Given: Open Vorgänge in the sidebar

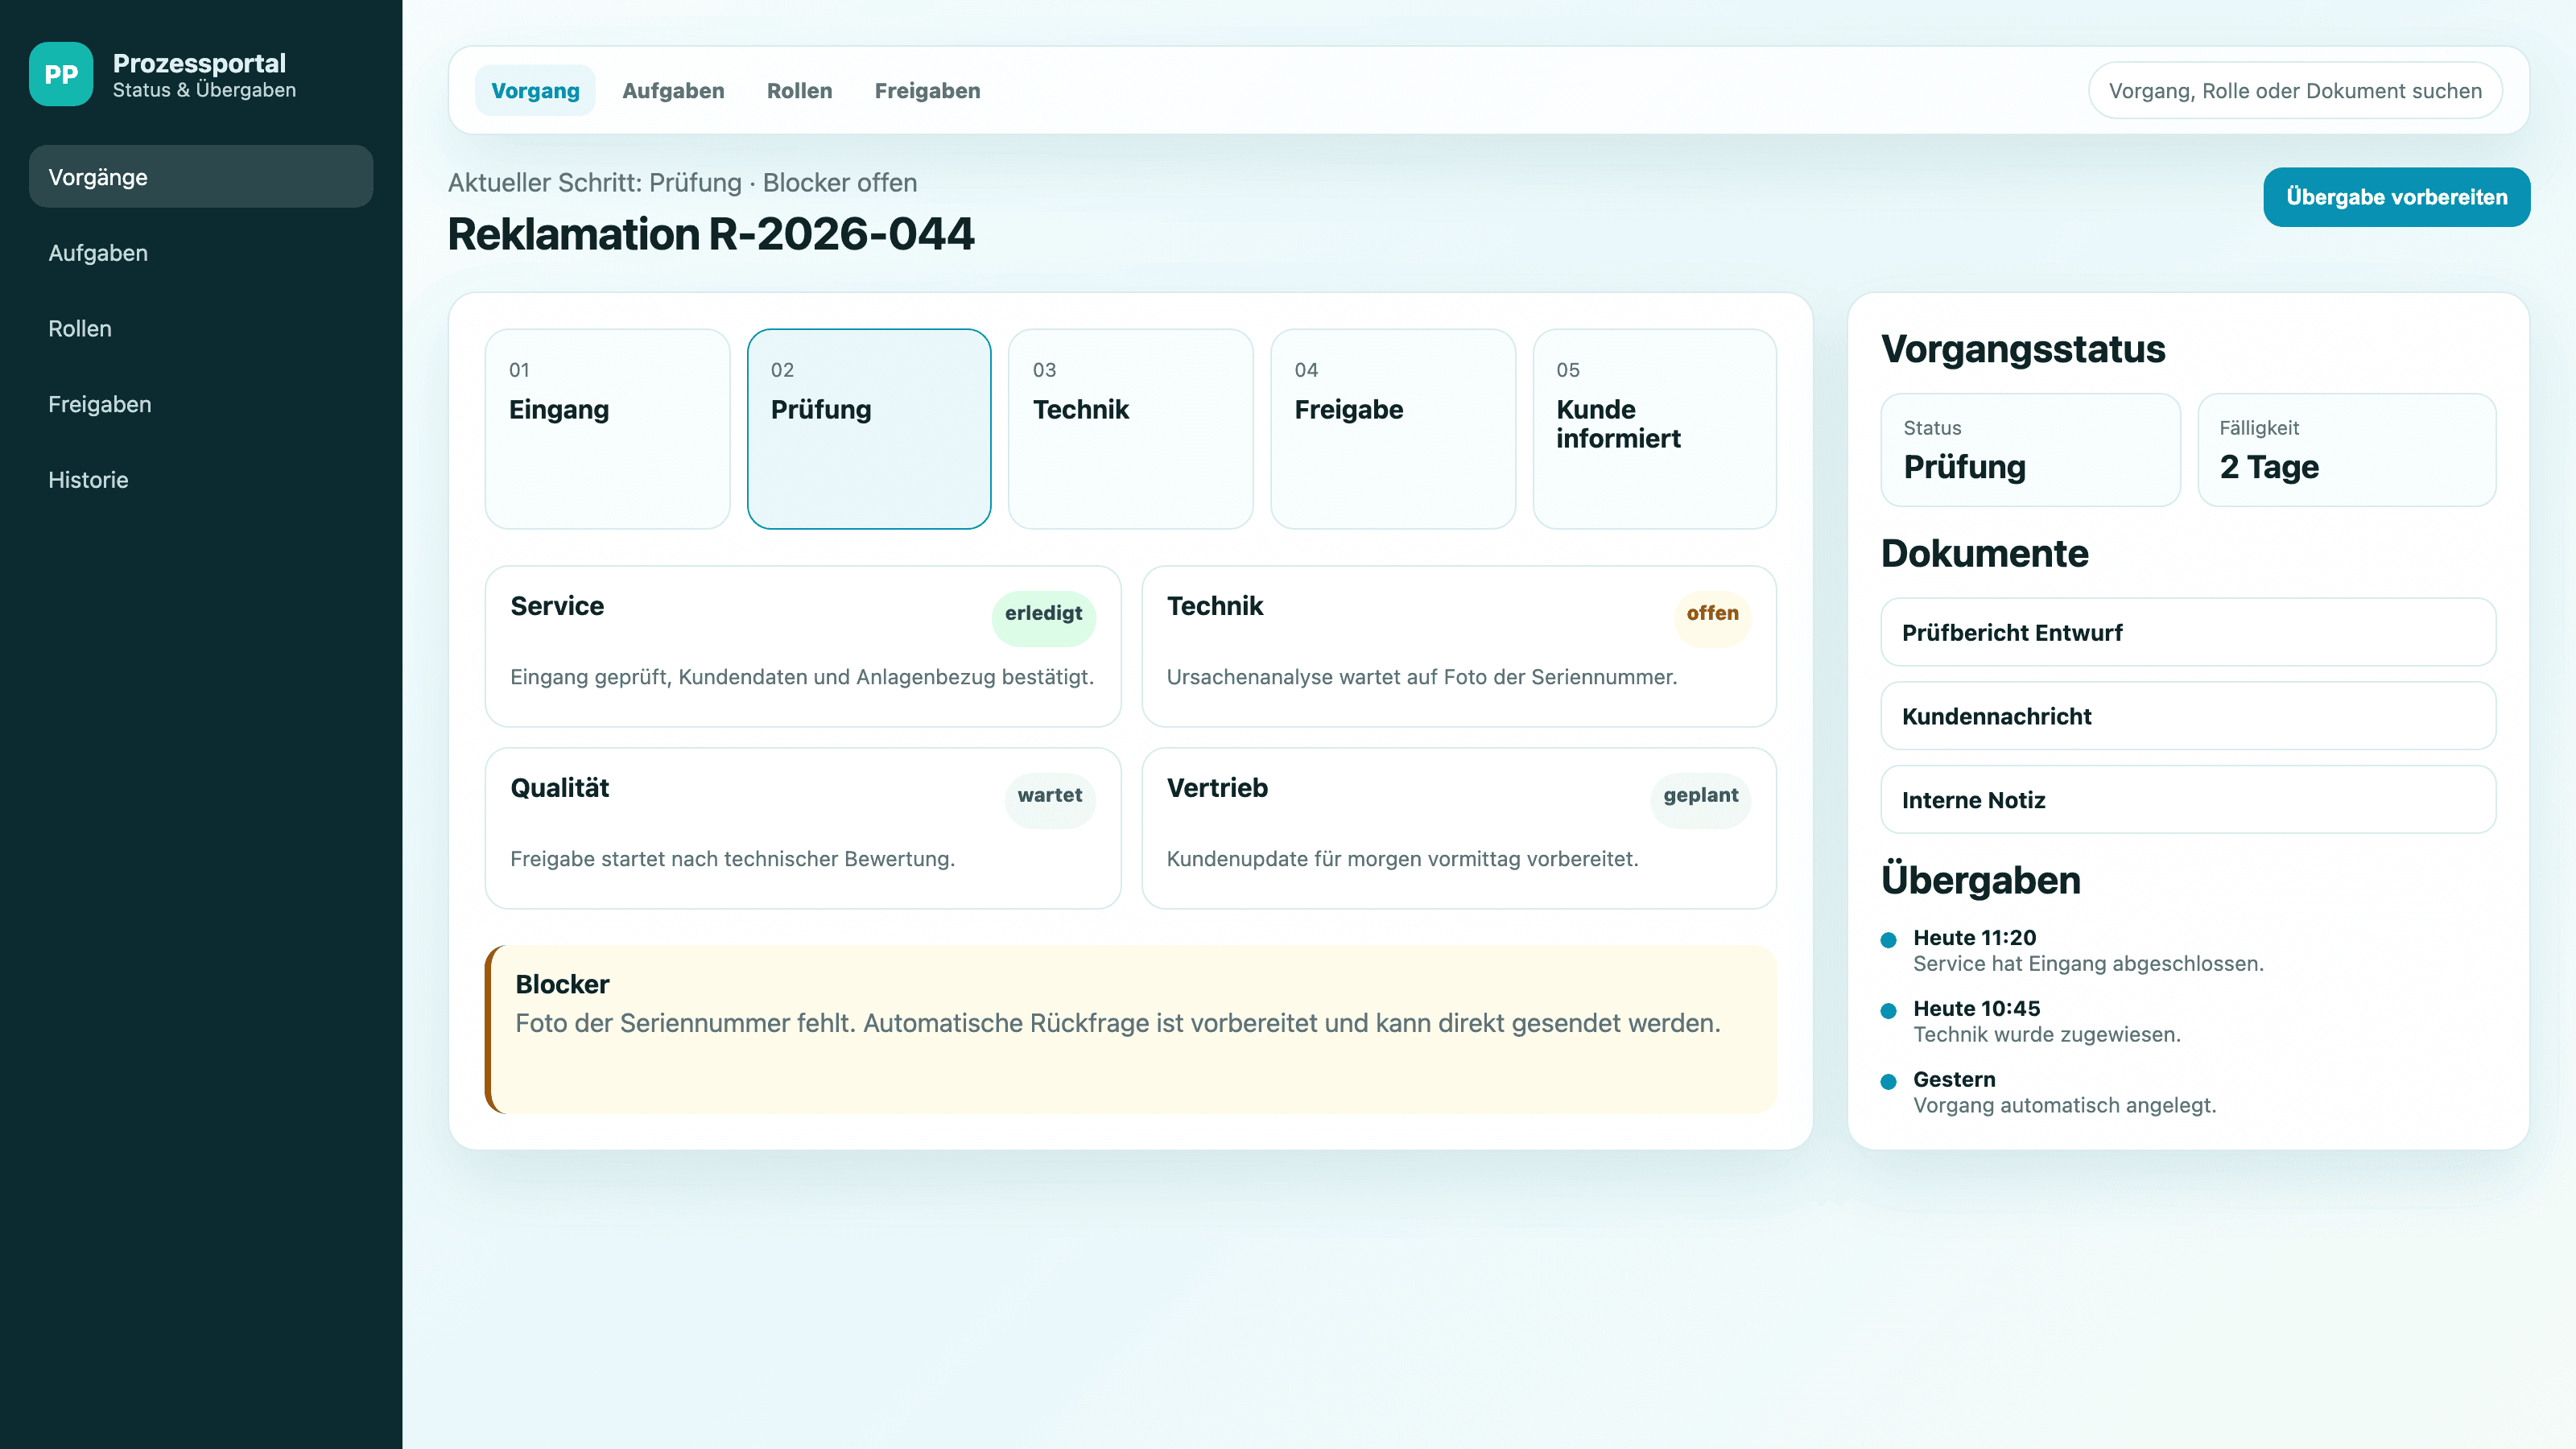Looking at the screenshot, I should click(x=201, y=177).
